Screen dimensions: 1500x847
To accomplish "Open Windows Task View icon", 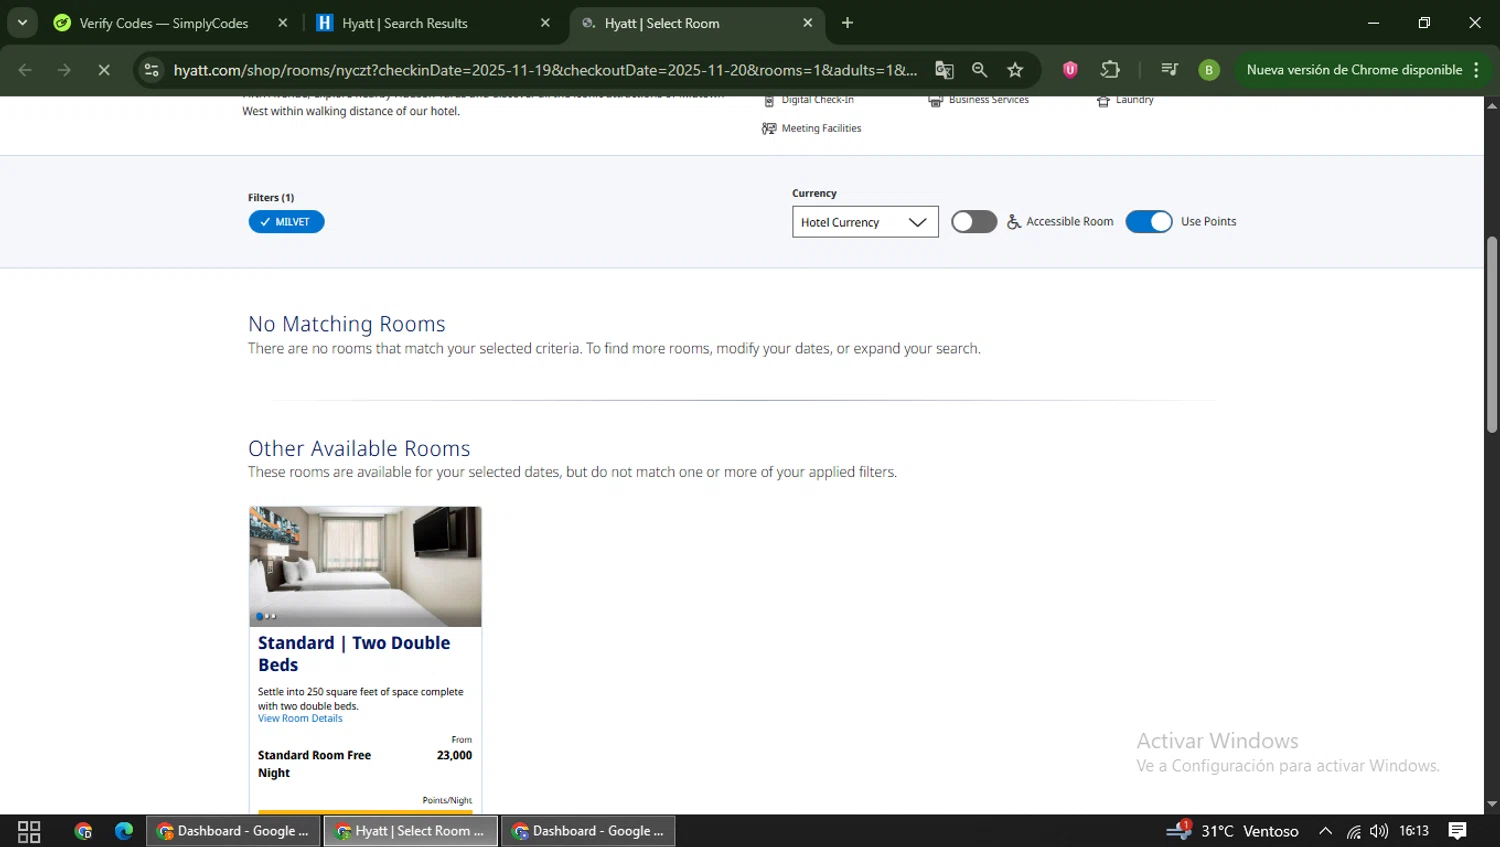I will (29, 831).
